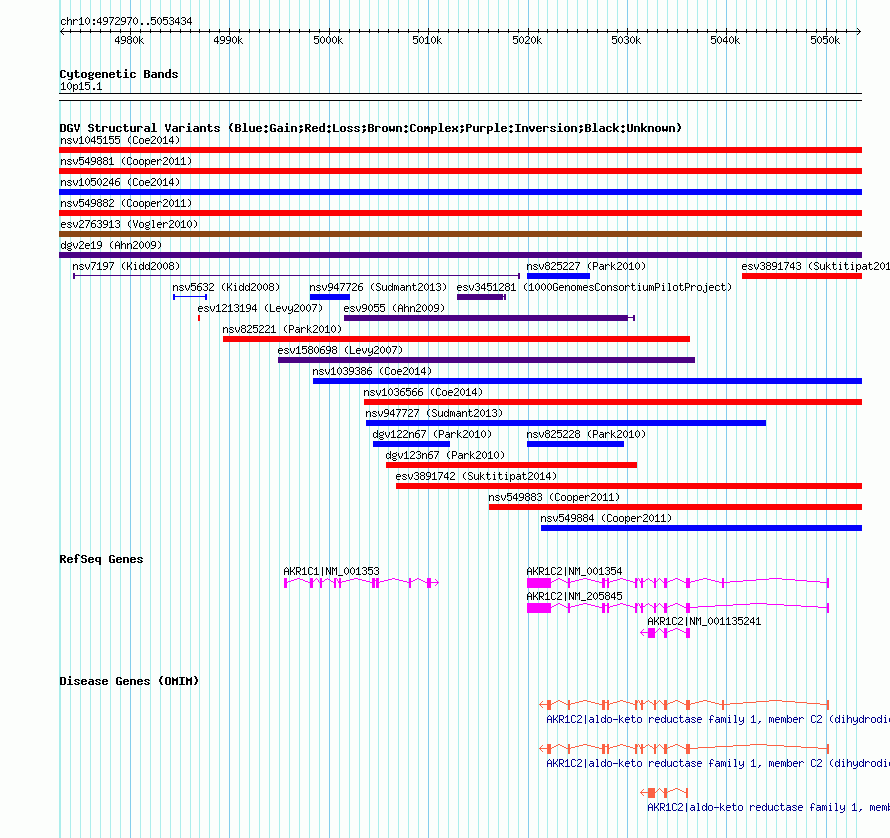Click the 5020k ruler position
The image size is (890, 838).
pos(527,40)
